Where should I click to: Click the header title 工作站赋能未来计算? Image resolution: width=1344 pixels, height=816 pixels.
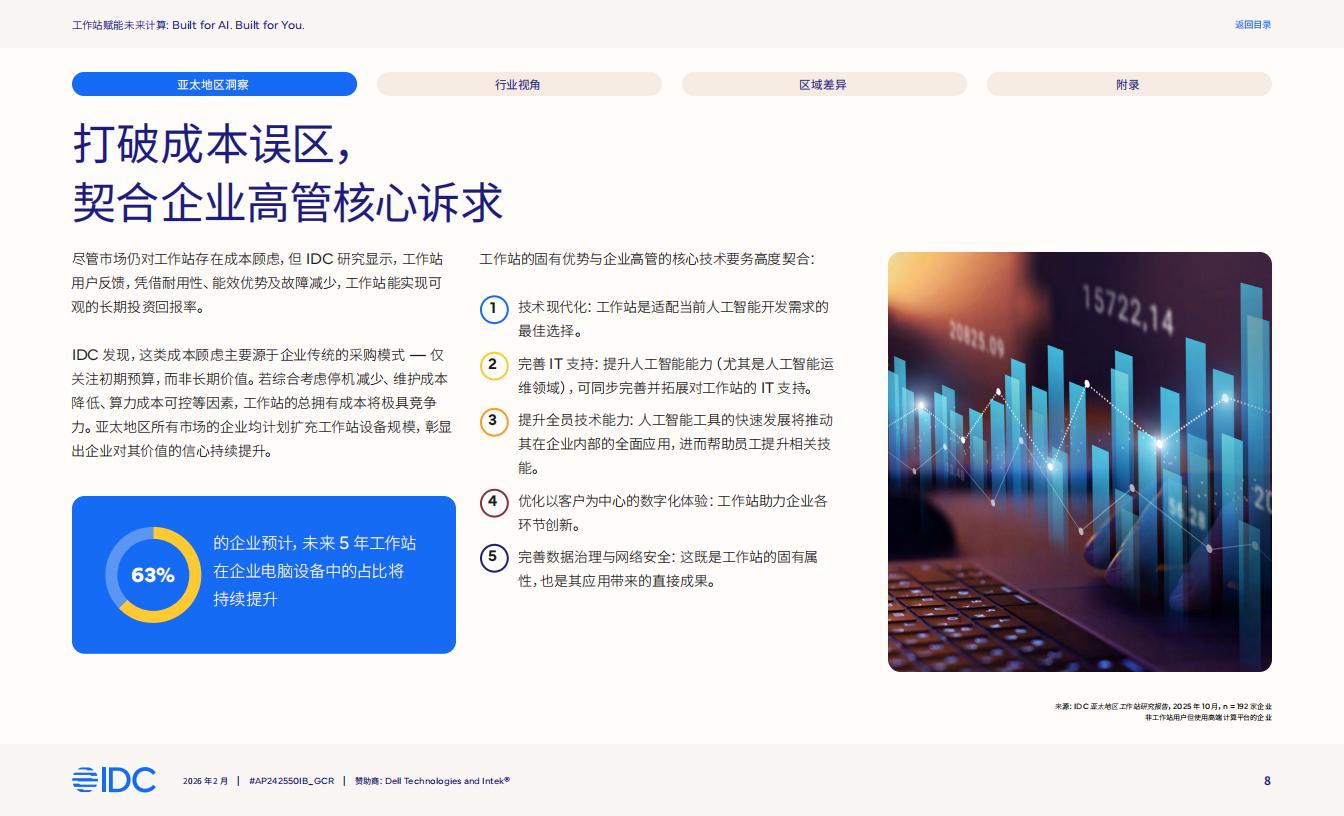(x=188, y=25)
